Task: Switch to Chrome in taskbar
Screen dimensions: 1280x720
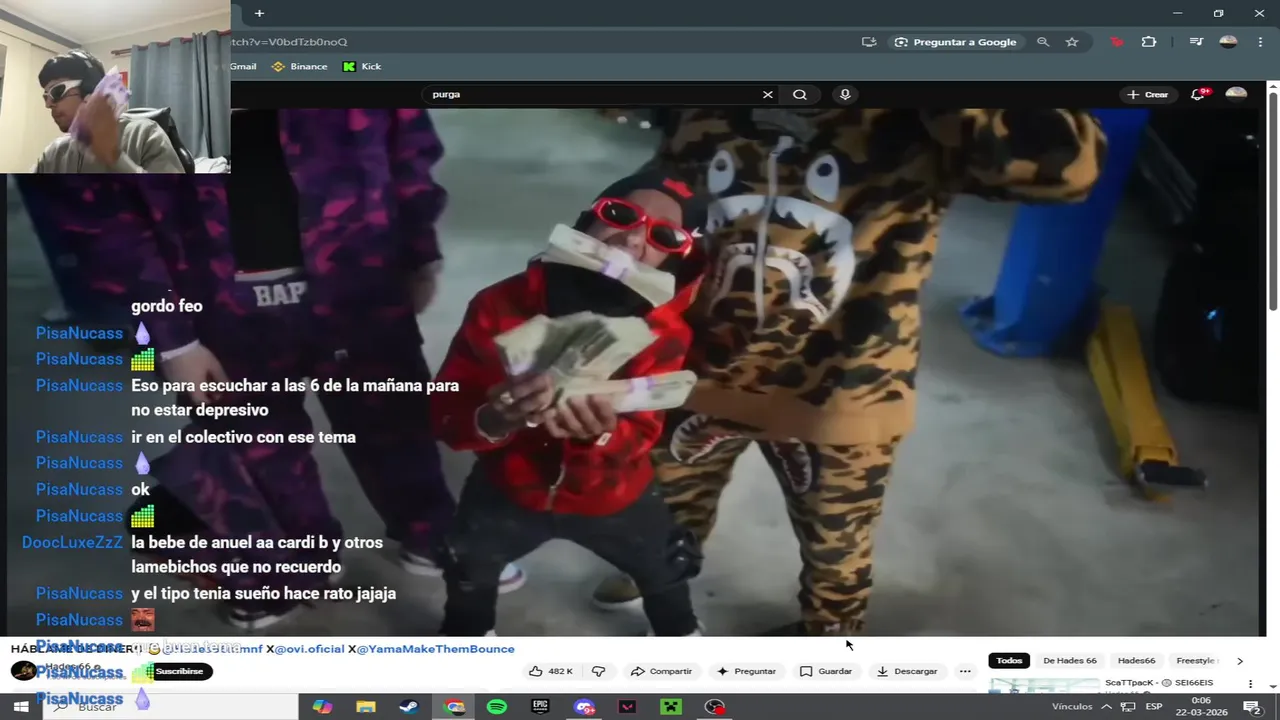Action: (x=454, y=707)
